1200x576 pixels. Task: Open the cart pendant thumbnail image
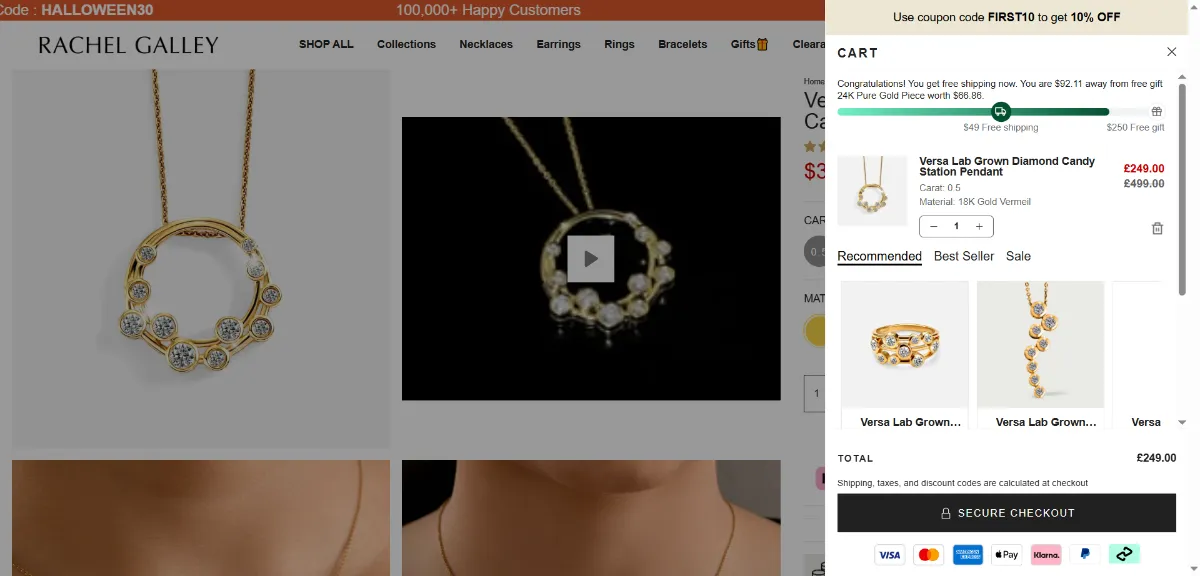pyautogui.click(x=872, y=190)
